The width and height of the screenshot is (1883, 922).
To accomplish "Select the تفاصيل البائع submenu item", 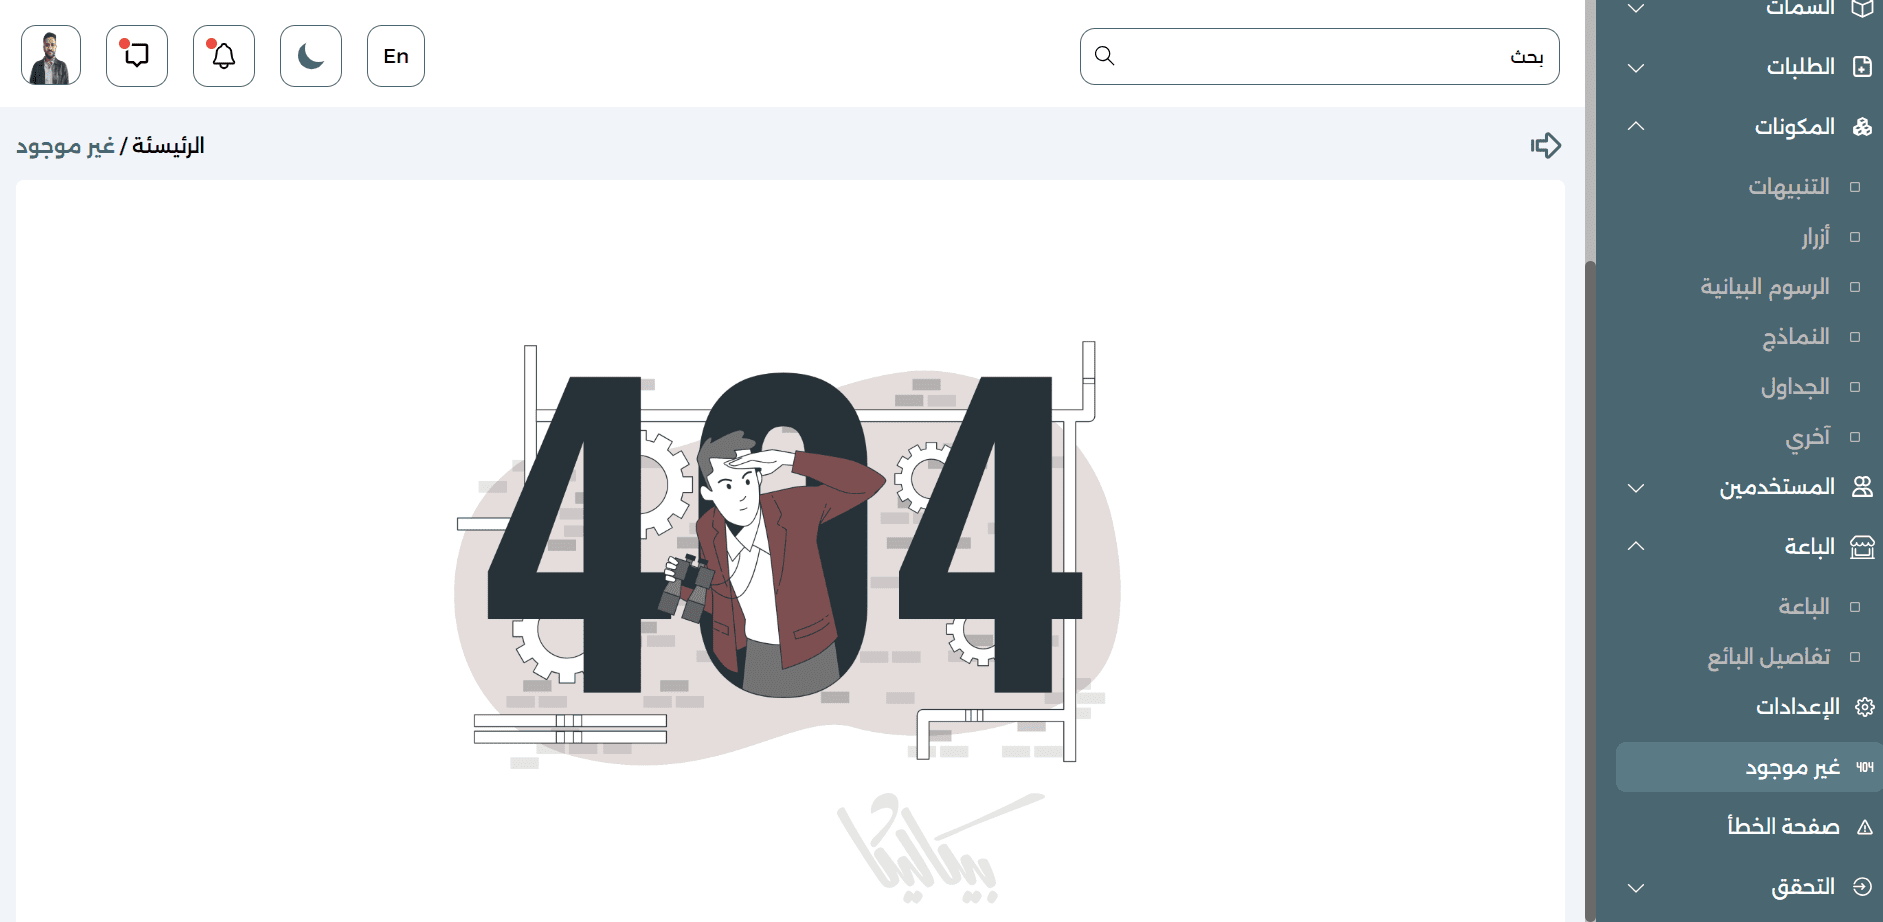I will click(1768, 657).
